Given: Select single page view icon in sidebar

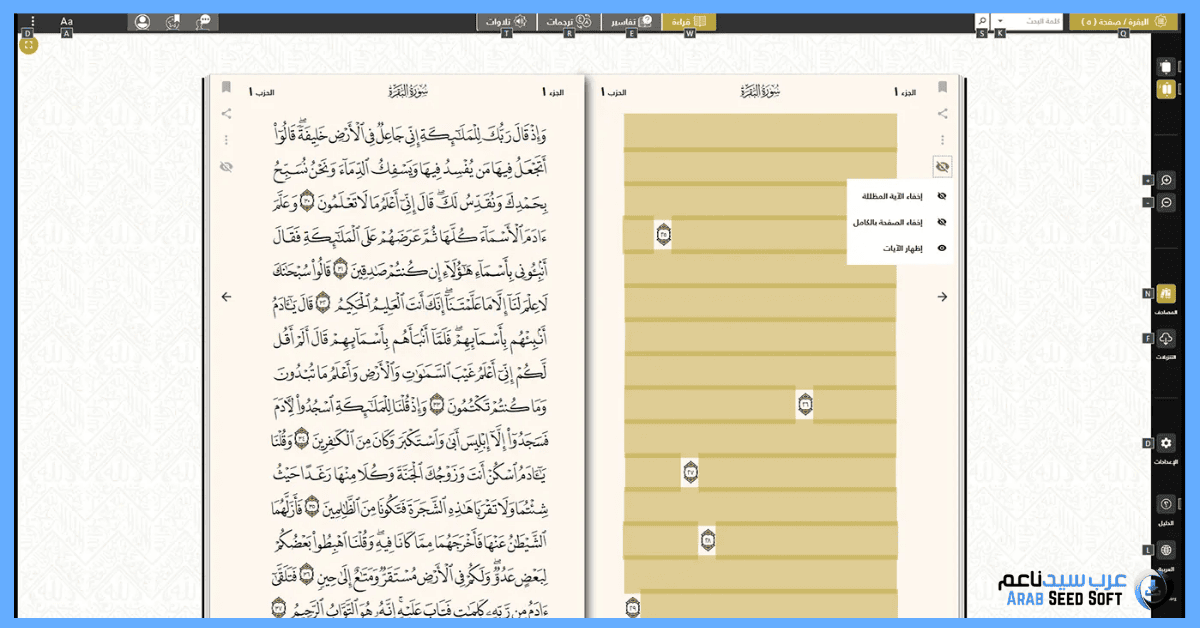Looking at the screenshot, I should tap(1166, 67).
